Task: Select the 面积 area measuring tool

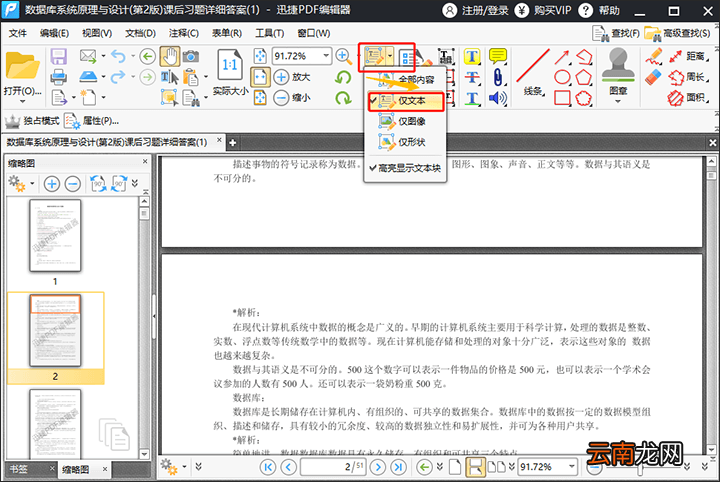Action: click(x=688, y=98)
